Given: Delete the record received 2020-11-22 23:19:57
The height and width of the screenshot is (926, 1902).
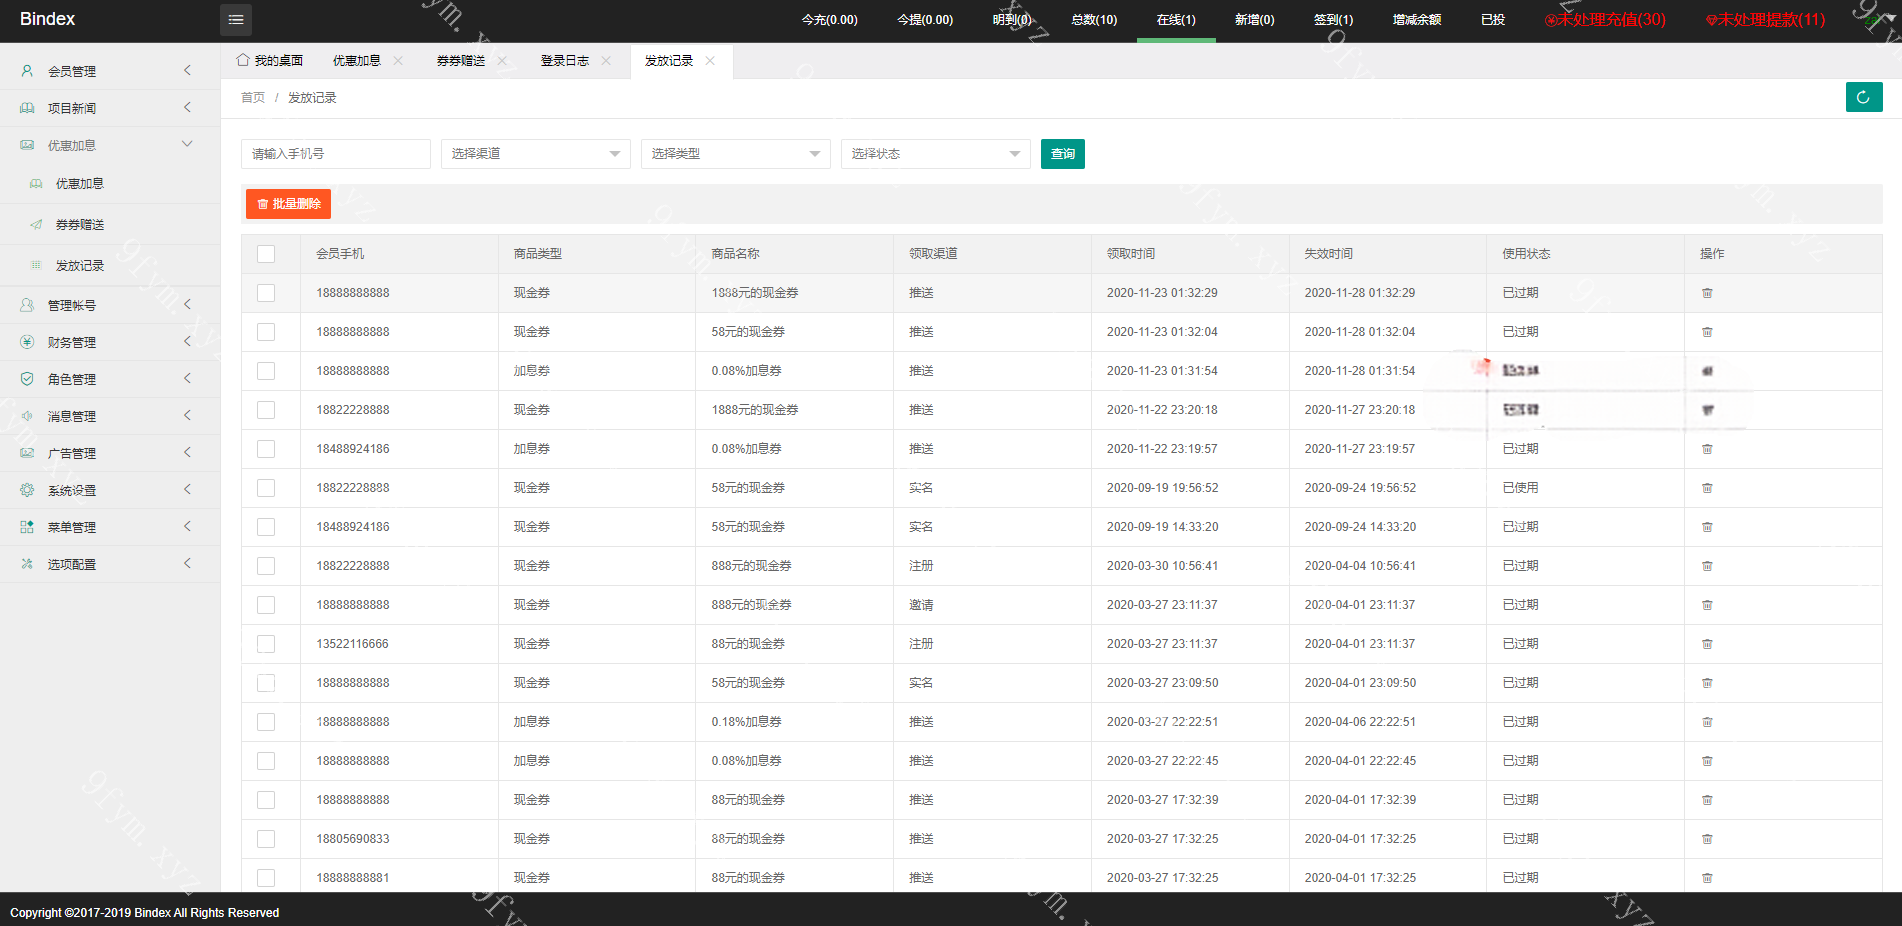Looking at the screenshot, I should 1707,449.
